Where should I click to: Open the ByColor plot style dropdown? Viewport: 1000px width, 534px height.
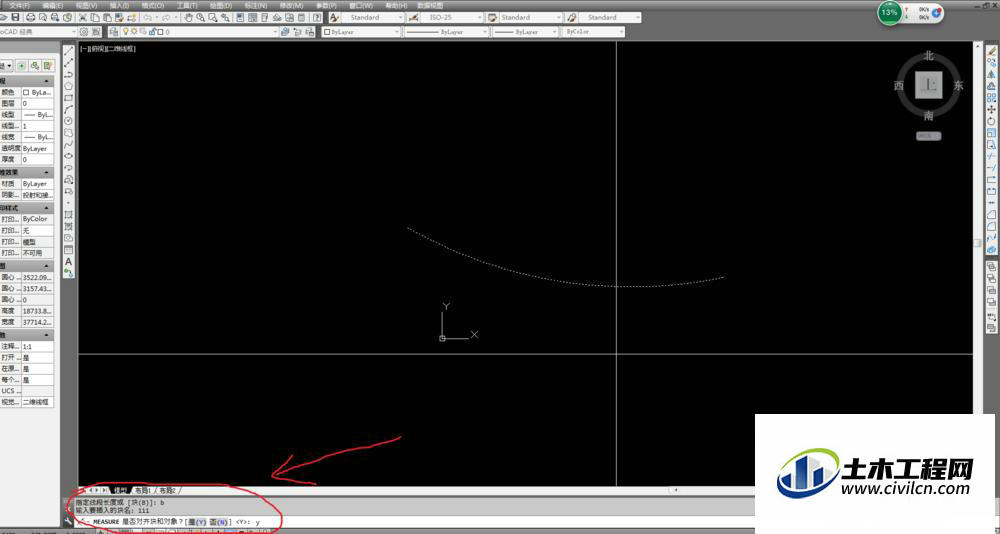point(593,31)
